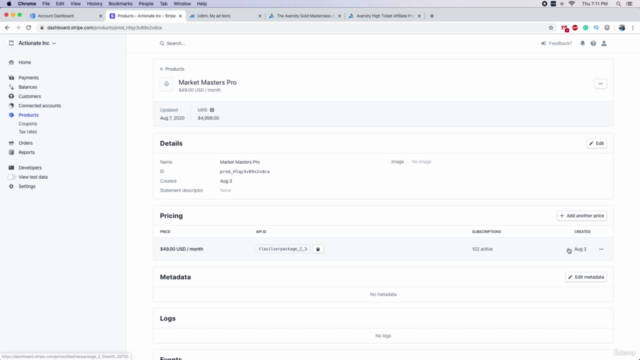640x360 pixels.
Task: Reload the current page
Action: point(29,28)
